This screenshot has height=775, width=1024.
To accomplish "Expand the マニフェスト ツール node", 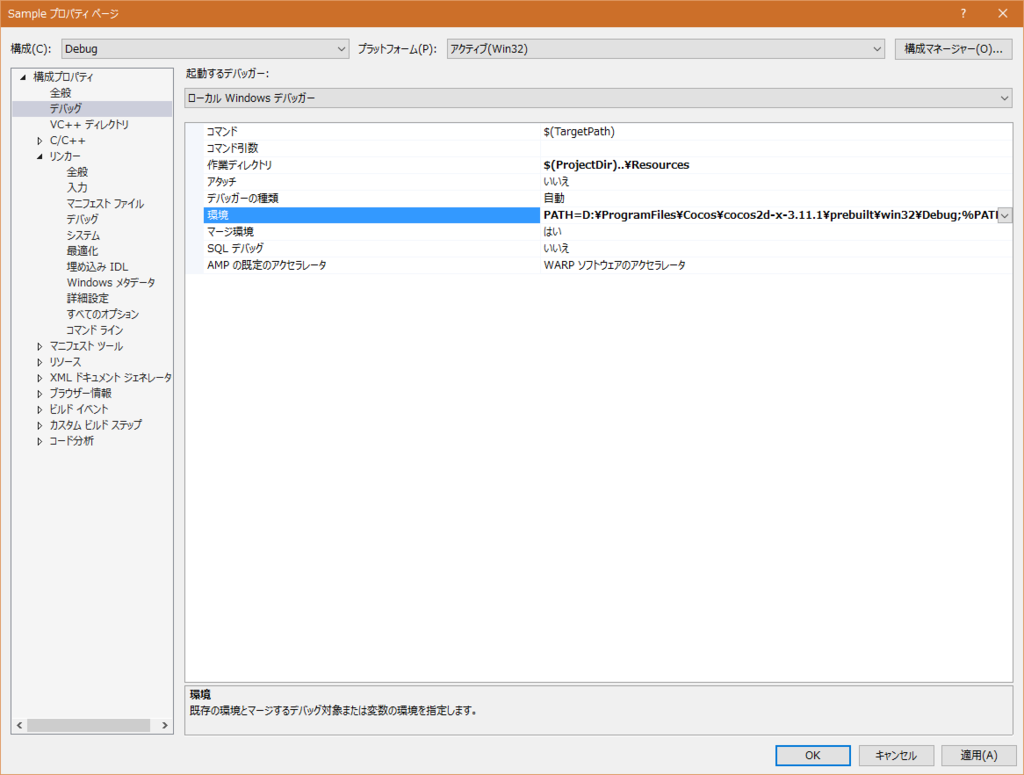I will [x=40, y=346].
